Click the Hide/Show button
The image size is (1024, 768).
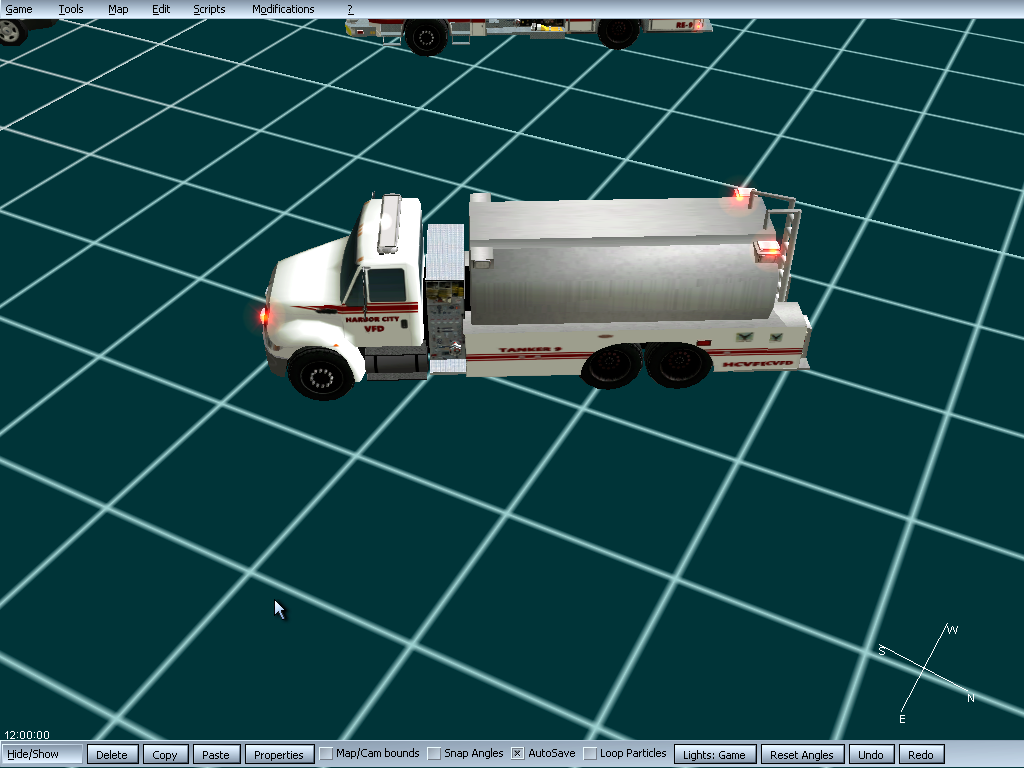pyautogui.click(x=42, y=755)
